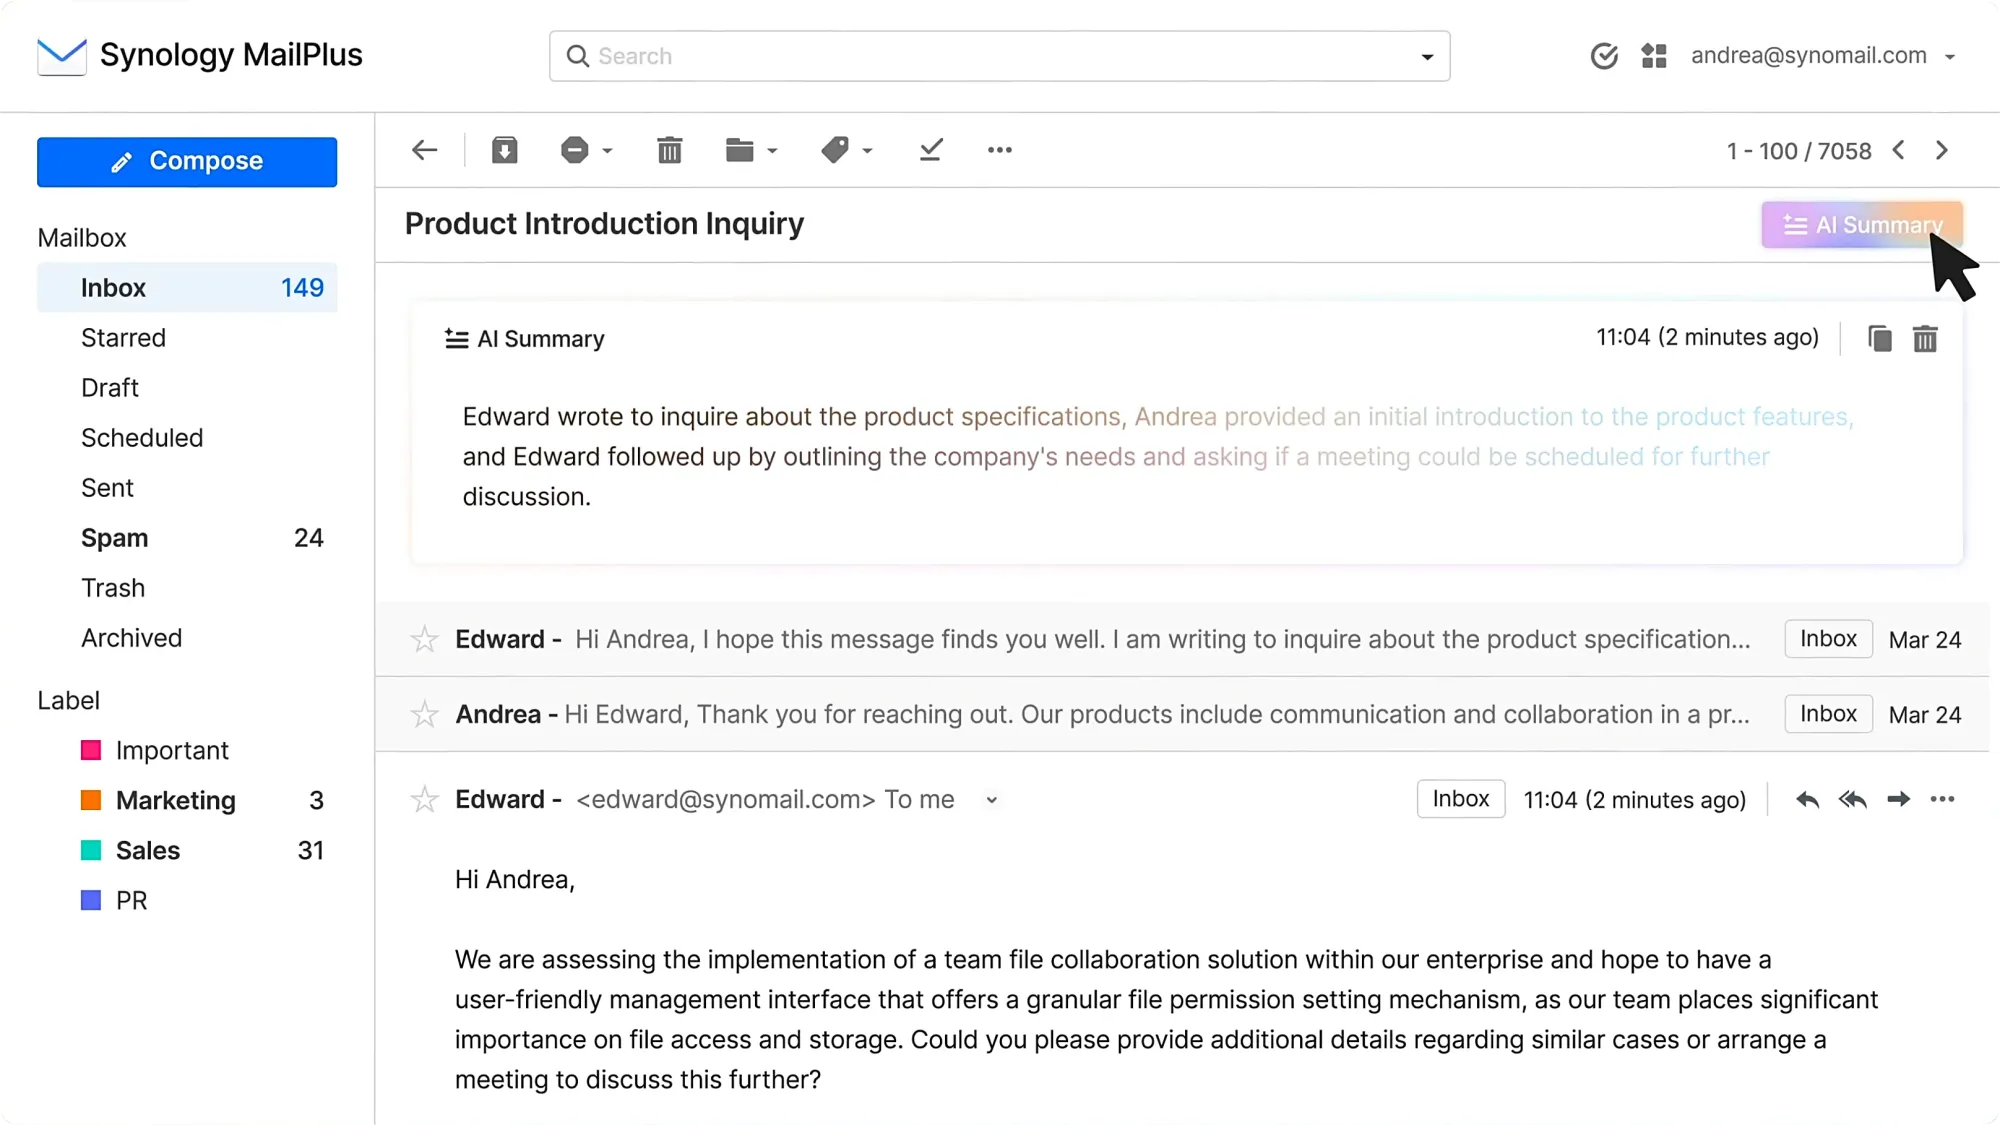Mark as spam using the block icon
2000x1125 pixels.
574,150
